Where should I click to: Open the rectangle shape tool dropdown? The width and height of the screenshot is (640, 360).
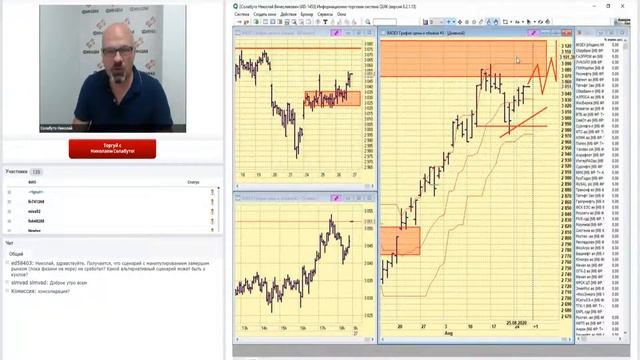coord(511,22)
